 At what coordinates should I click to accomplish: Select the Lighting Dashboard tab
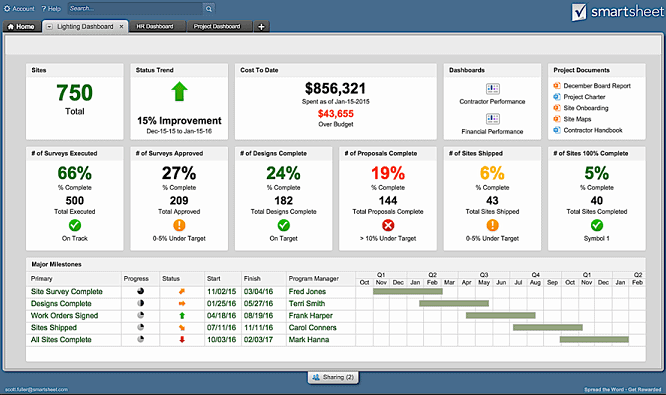coord(85,26)
